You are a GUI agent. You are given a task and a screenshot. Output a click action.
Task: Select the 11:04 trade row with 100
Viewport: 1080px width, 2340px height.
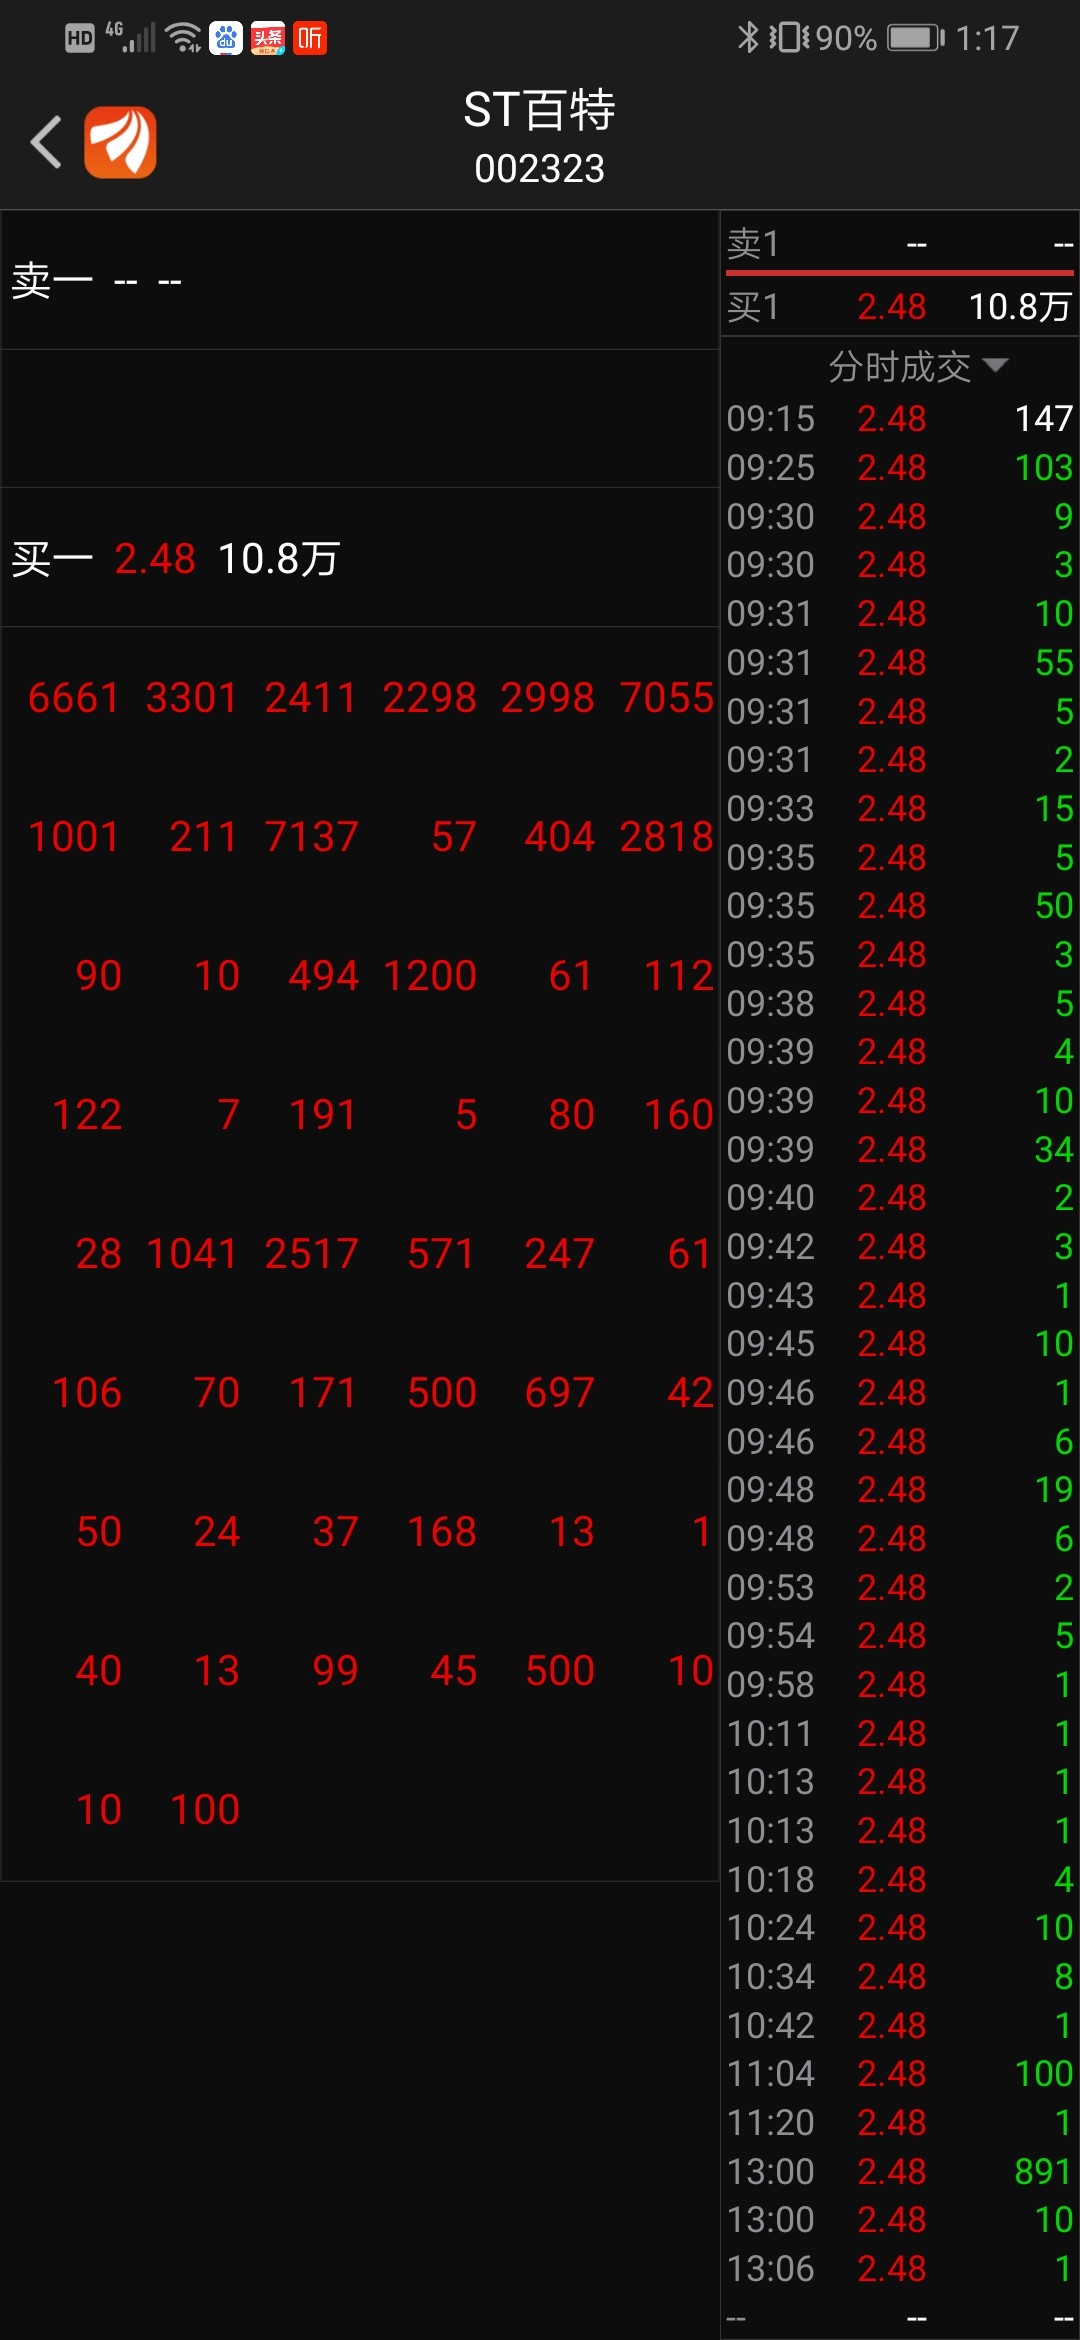coord(900,2073)
